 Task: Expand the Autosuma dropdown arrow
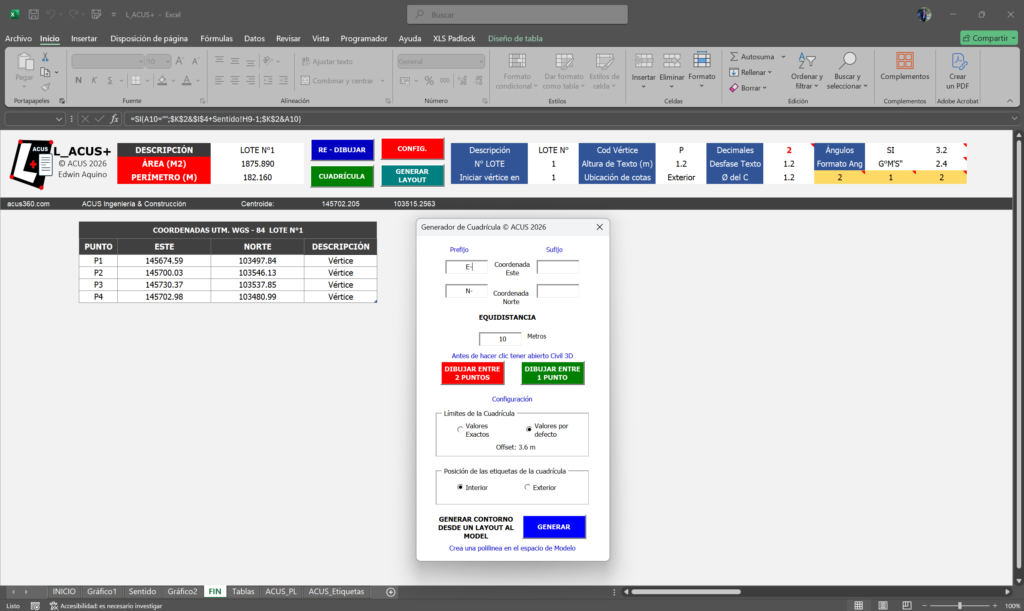783,57
